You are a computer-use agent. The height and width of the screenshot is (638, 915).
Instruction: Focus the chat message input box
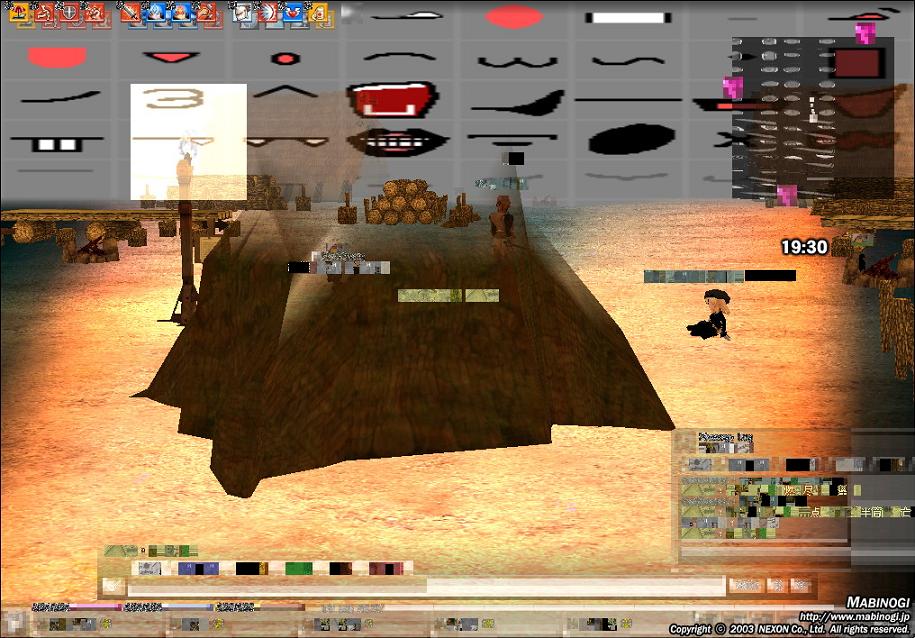click(425, 586)
